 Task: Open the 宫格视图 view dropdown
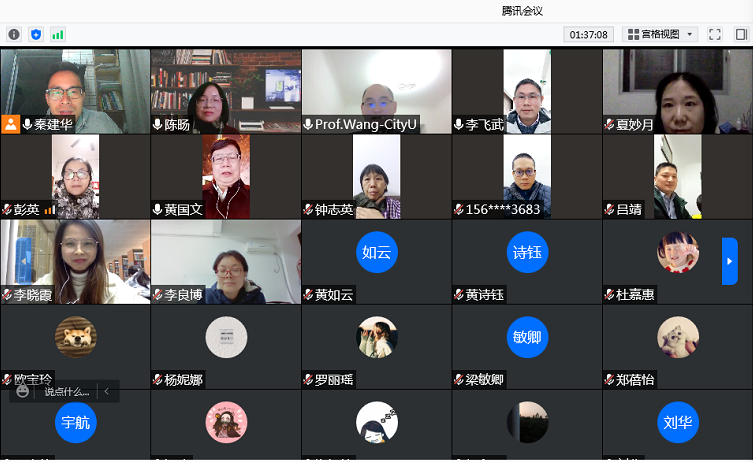[660, 35]
